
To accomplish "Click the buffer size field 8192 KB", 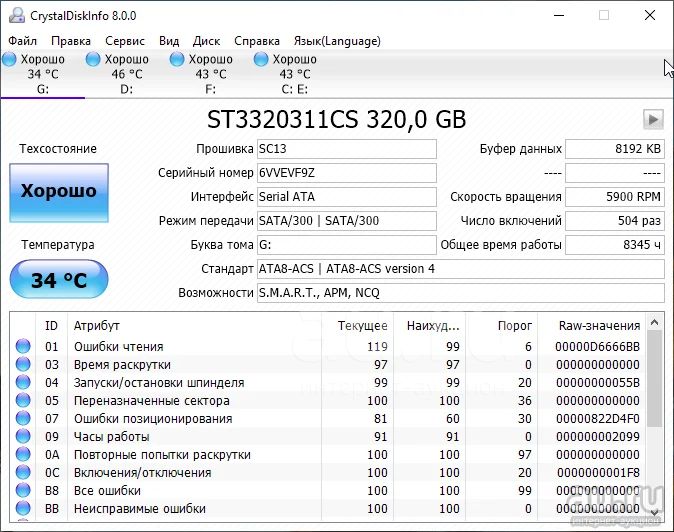I will click(615, 149).
